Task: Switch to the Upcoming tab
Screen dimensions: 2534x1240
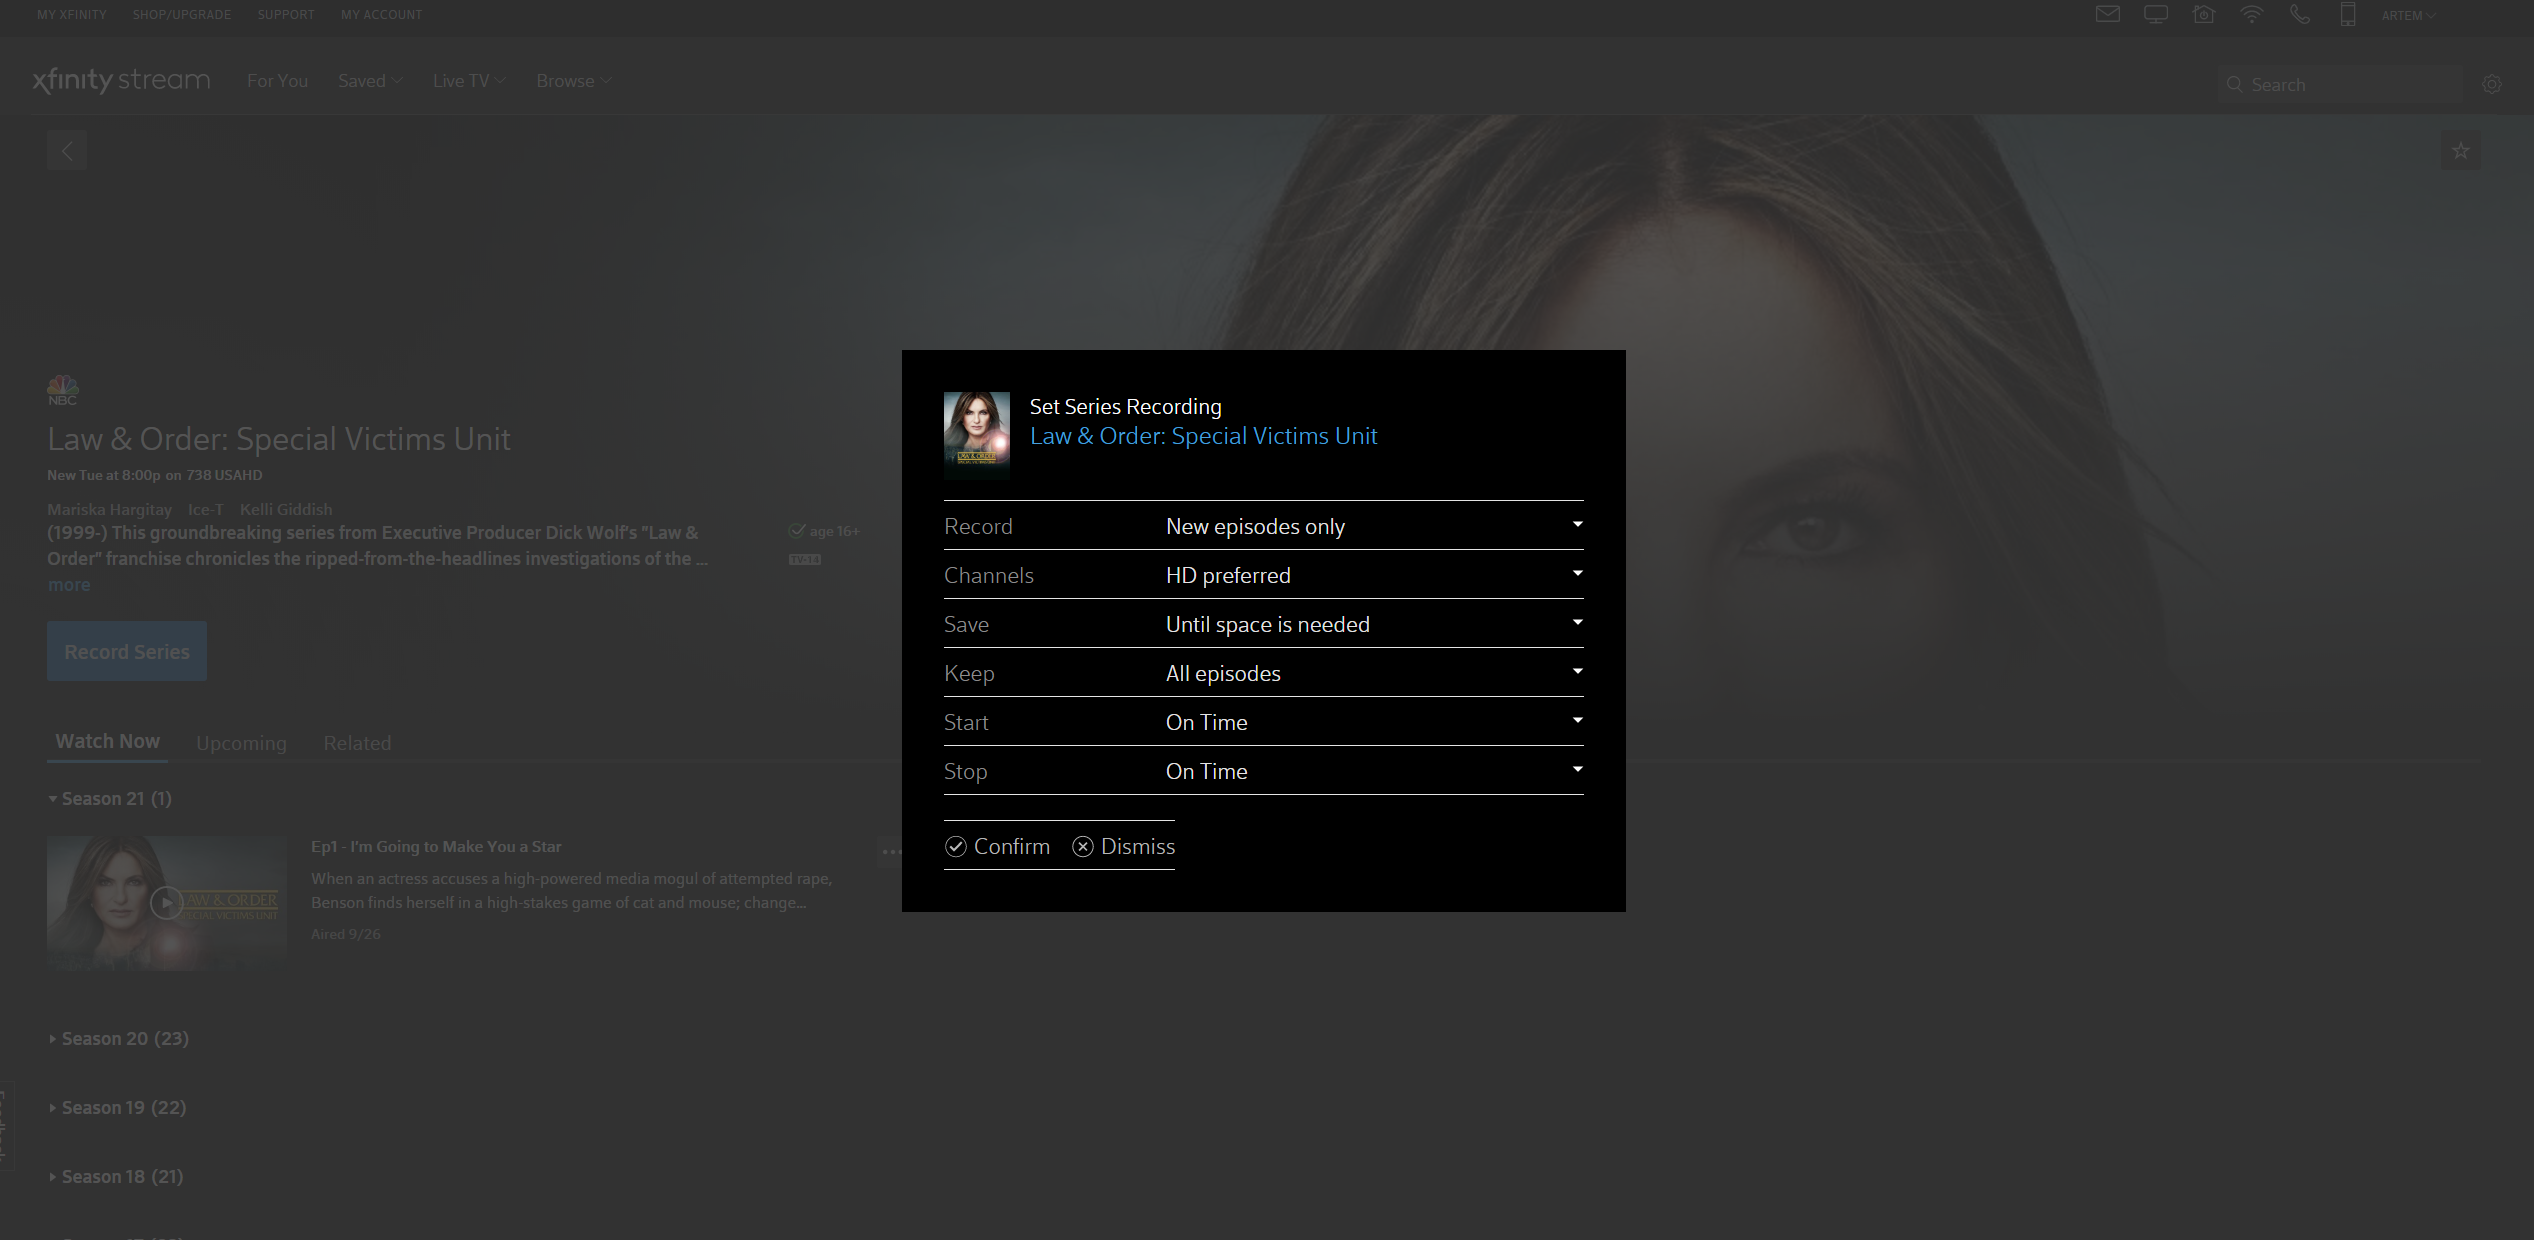Action: click(240, 743)
